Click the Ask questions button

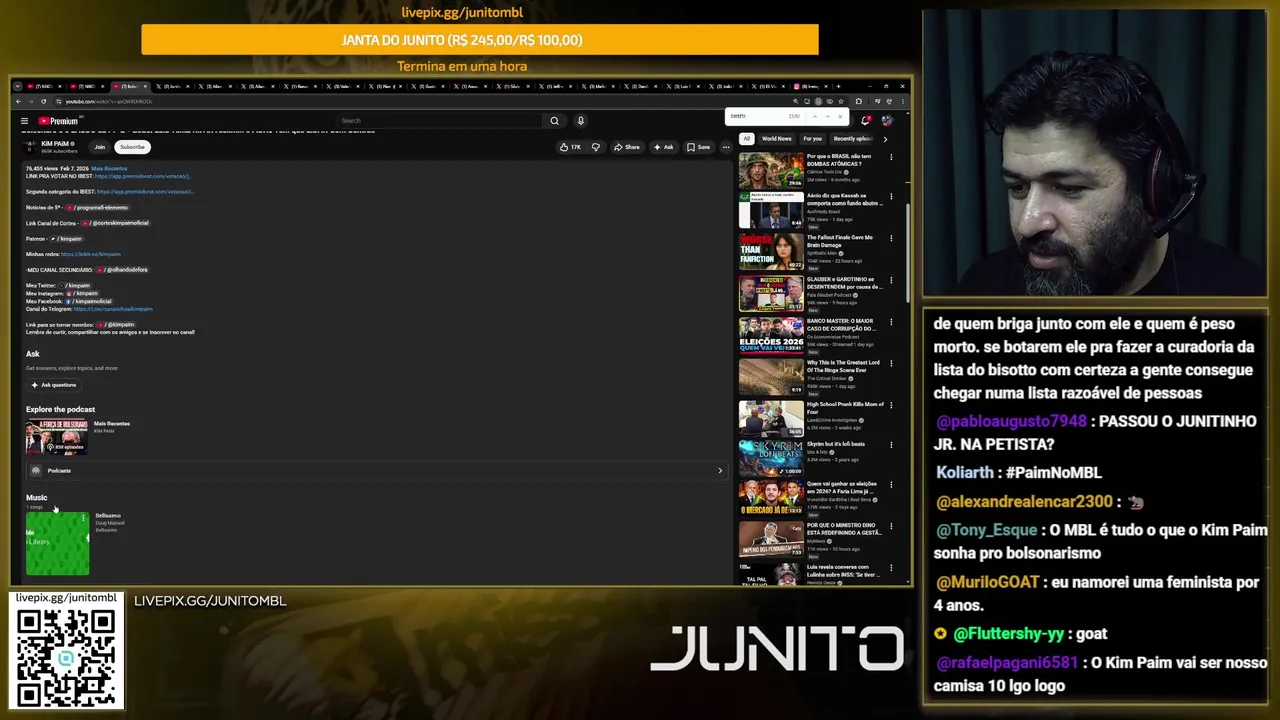53,385
